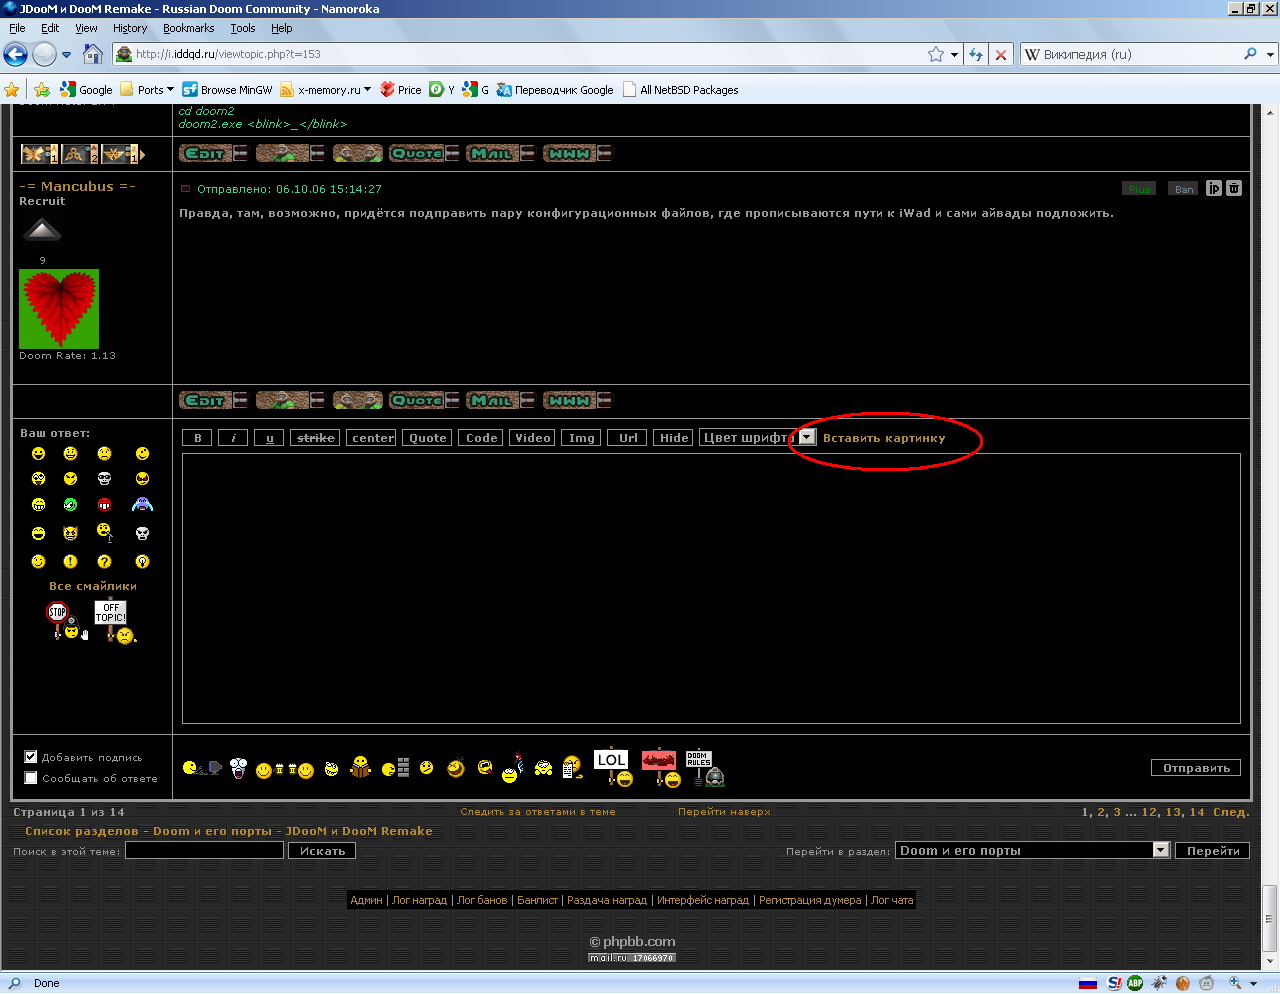Click the trash icon on Mancubus post
This screenshot has width=1280, height=994.
click(x=1234, y=188)
